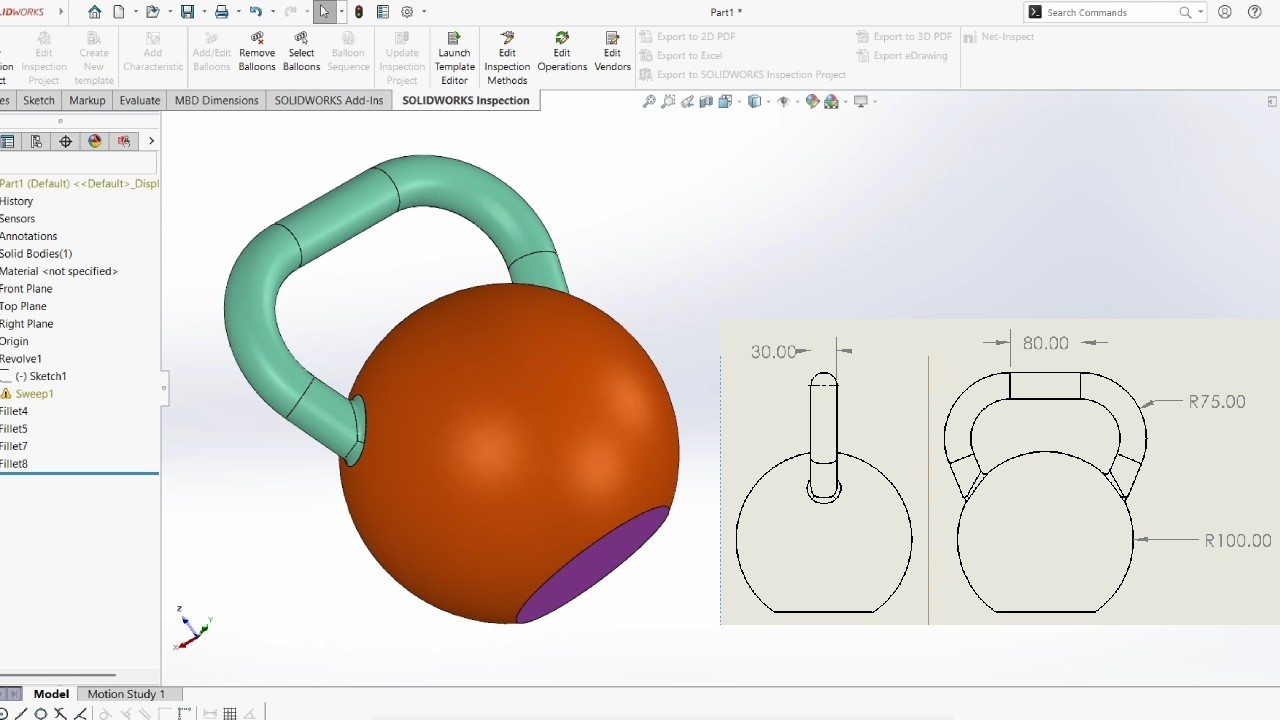This screenshot has height=720, width=1280.
Task: Open the DisplayManager color sphere tab
Action: 95,141
